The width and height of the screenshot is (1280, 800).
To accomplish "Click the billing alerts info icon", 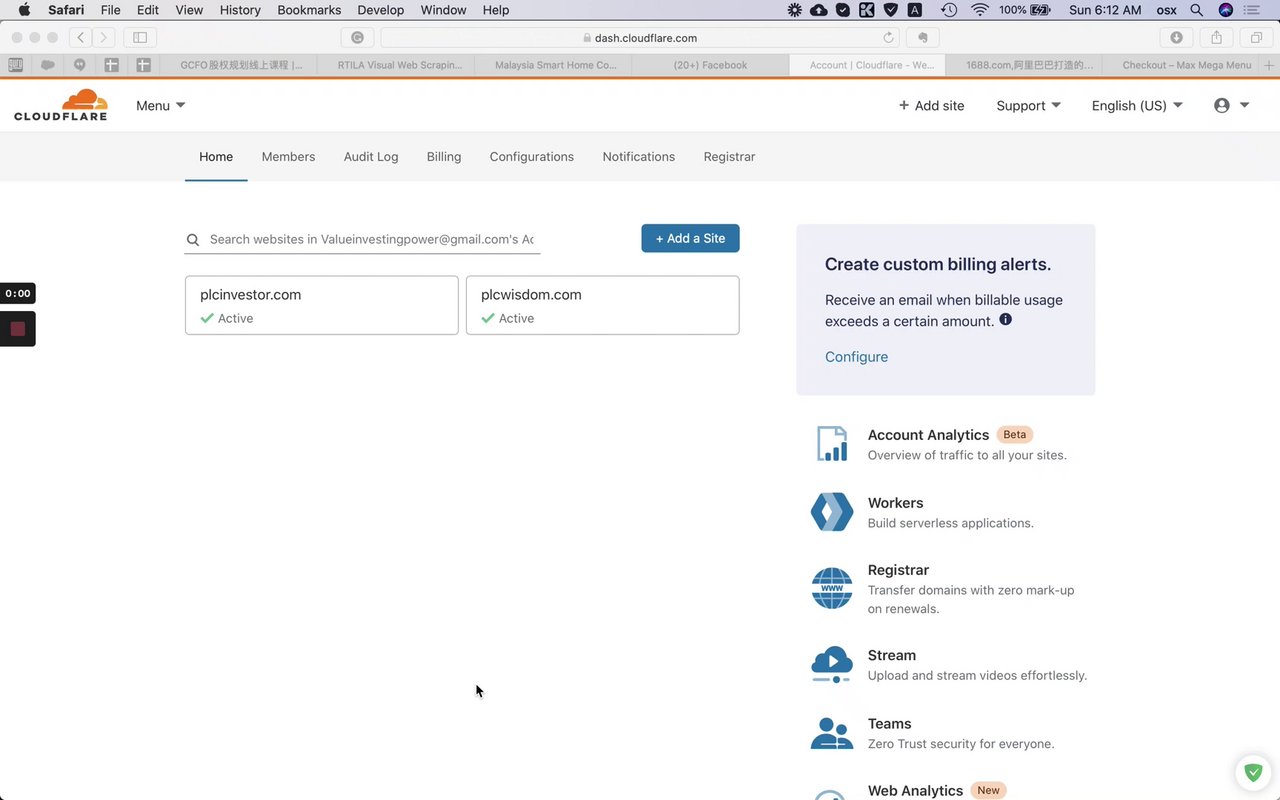I will (1006, 320).
